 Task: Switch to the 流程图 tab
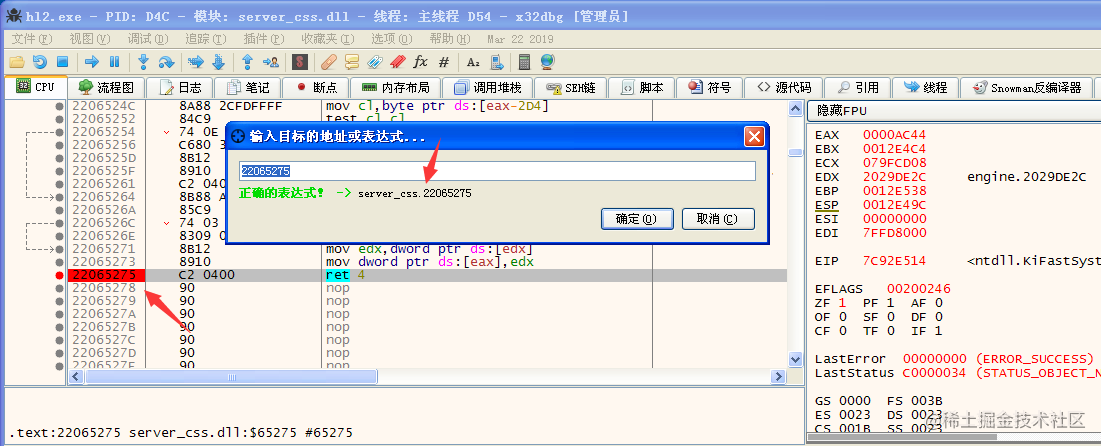click(106, 88)
